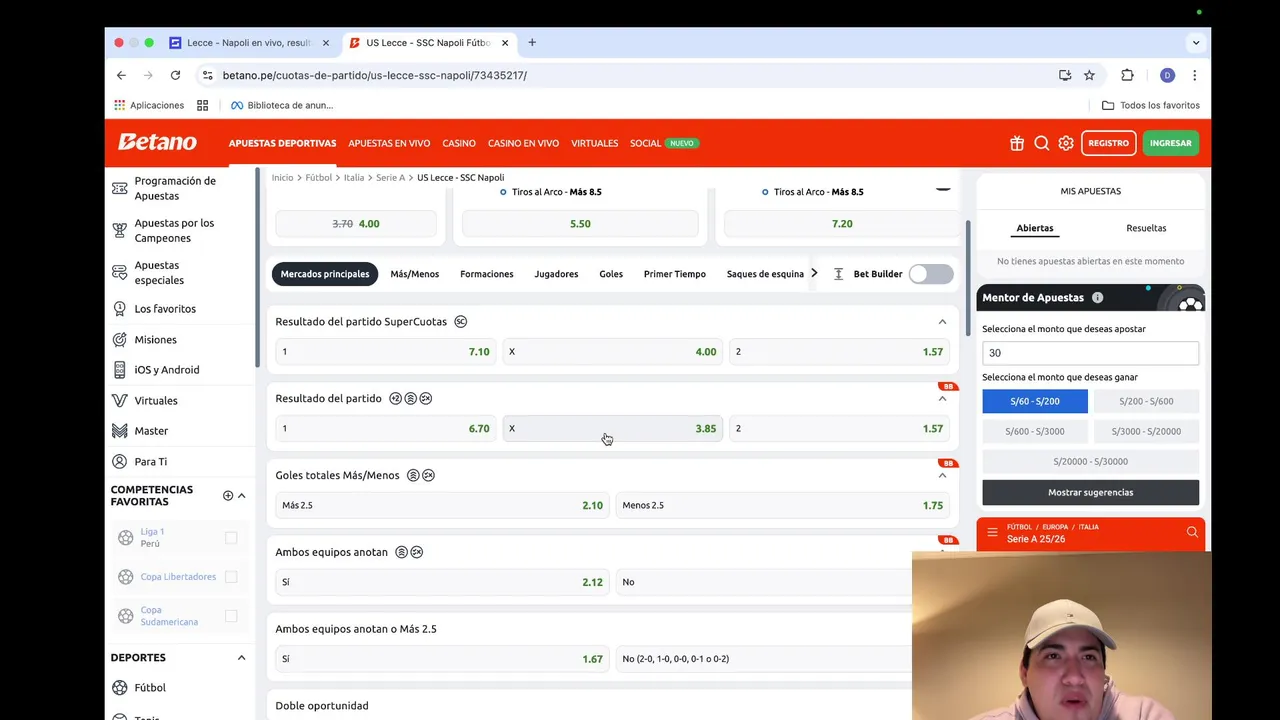Switch to the Formaciones tab
This screenshot has height=720, width=1280.
coord(487,274)
